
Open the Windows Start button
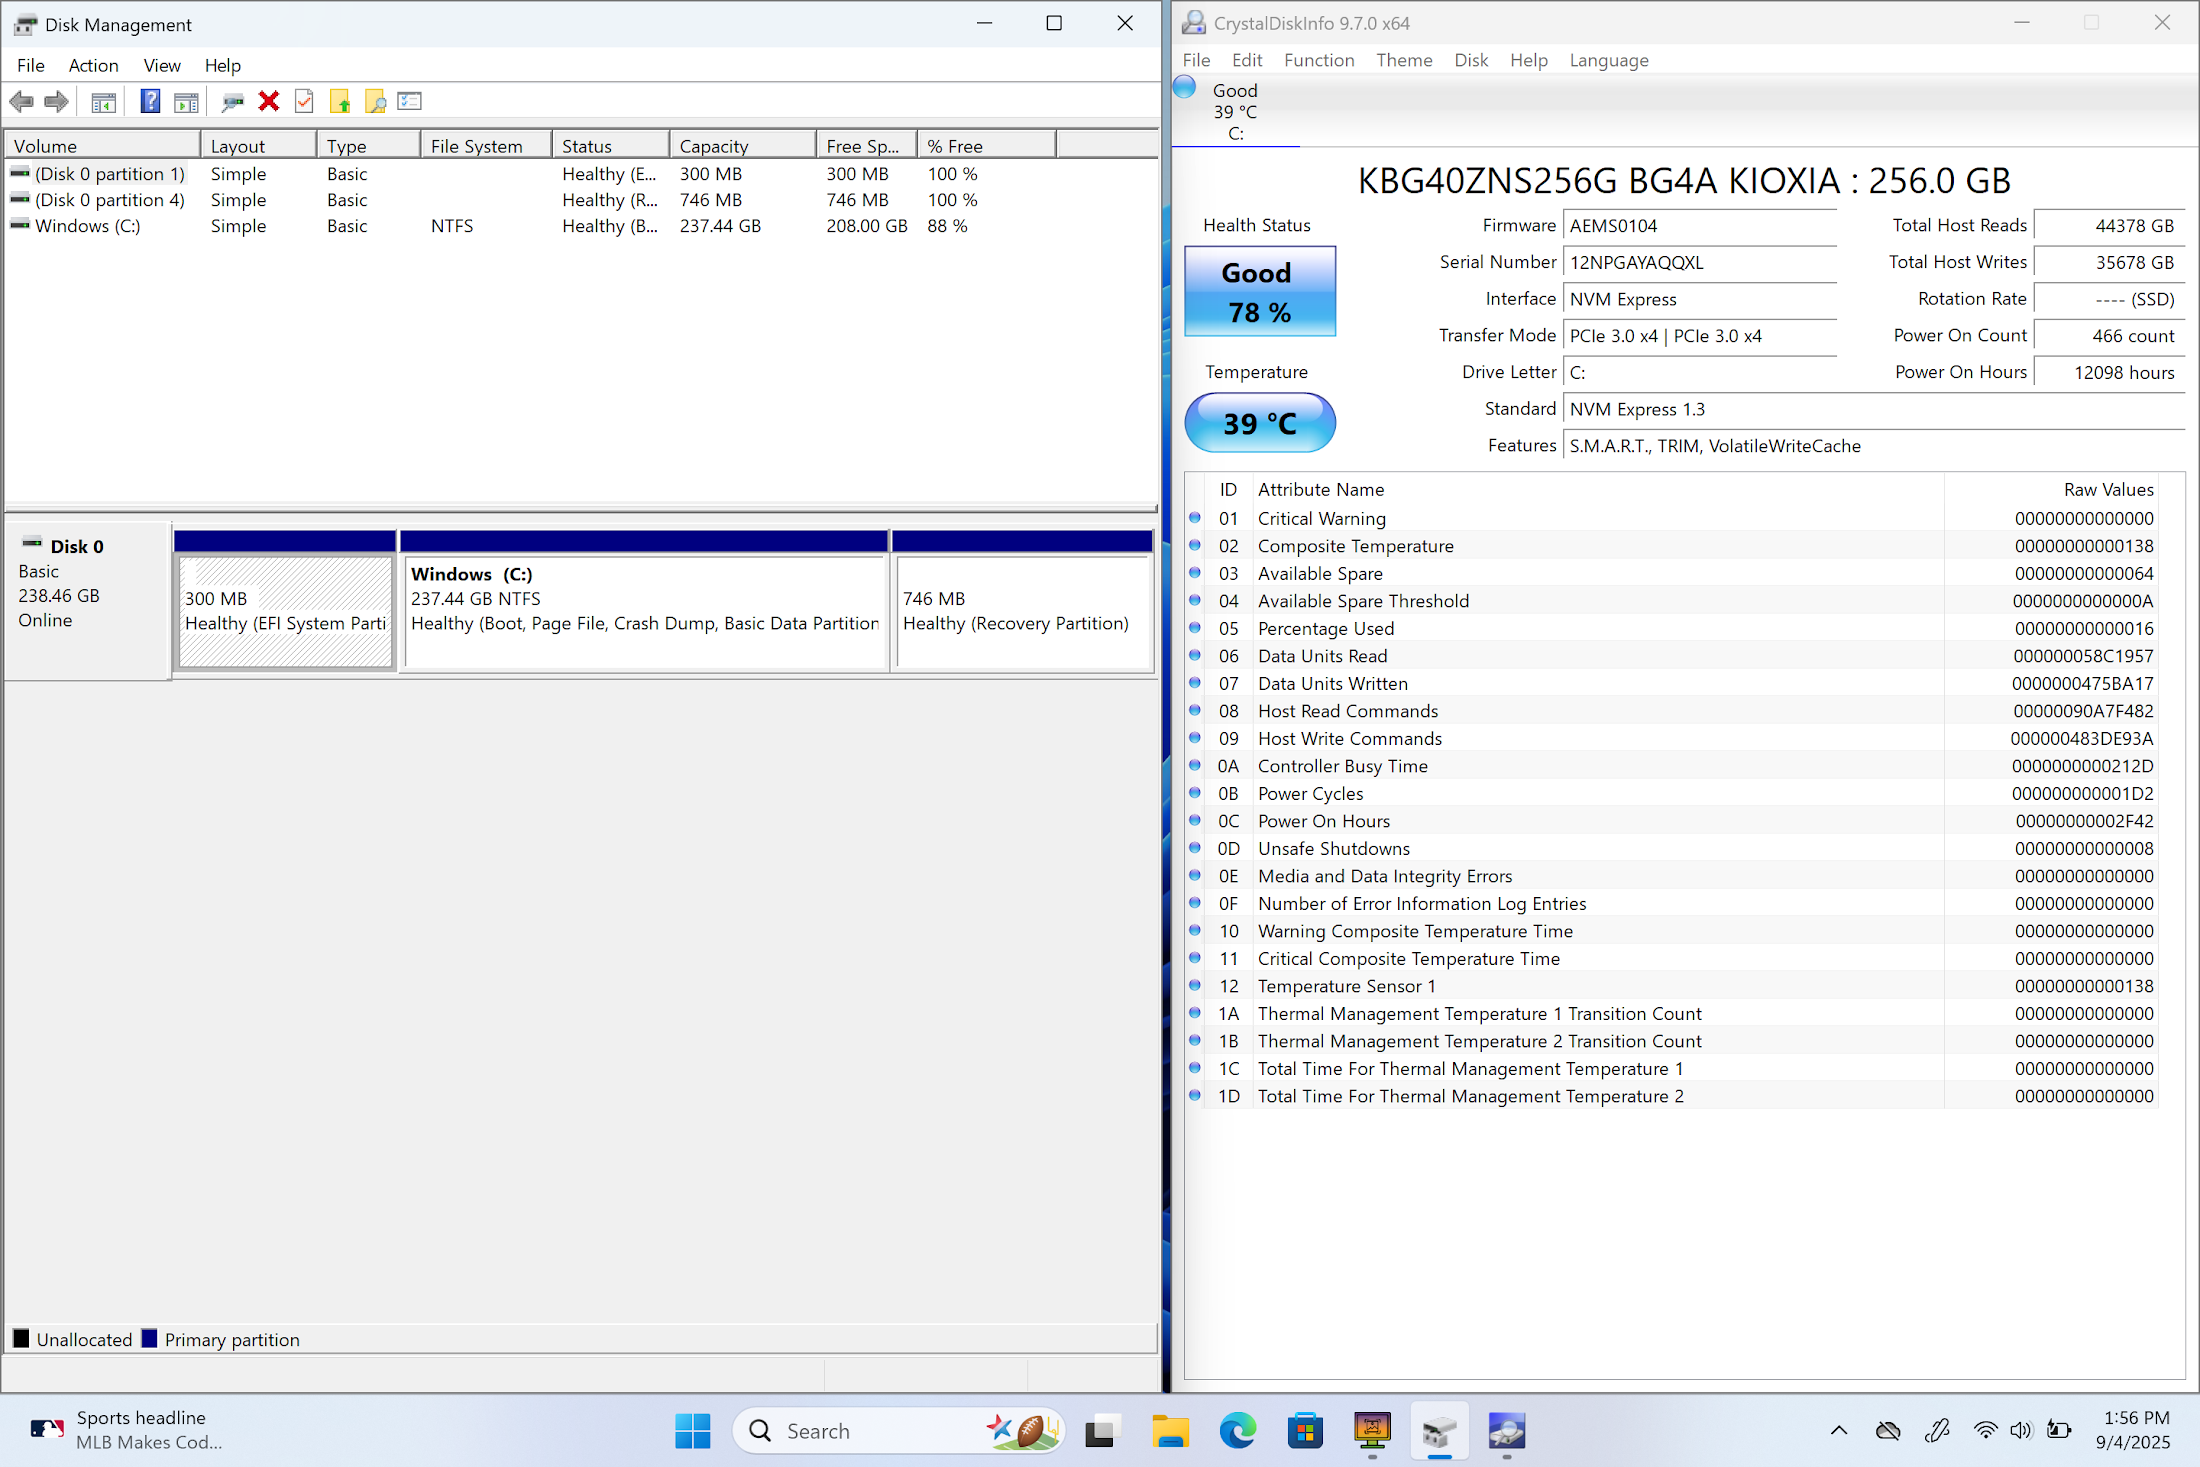pos(692,1431)
